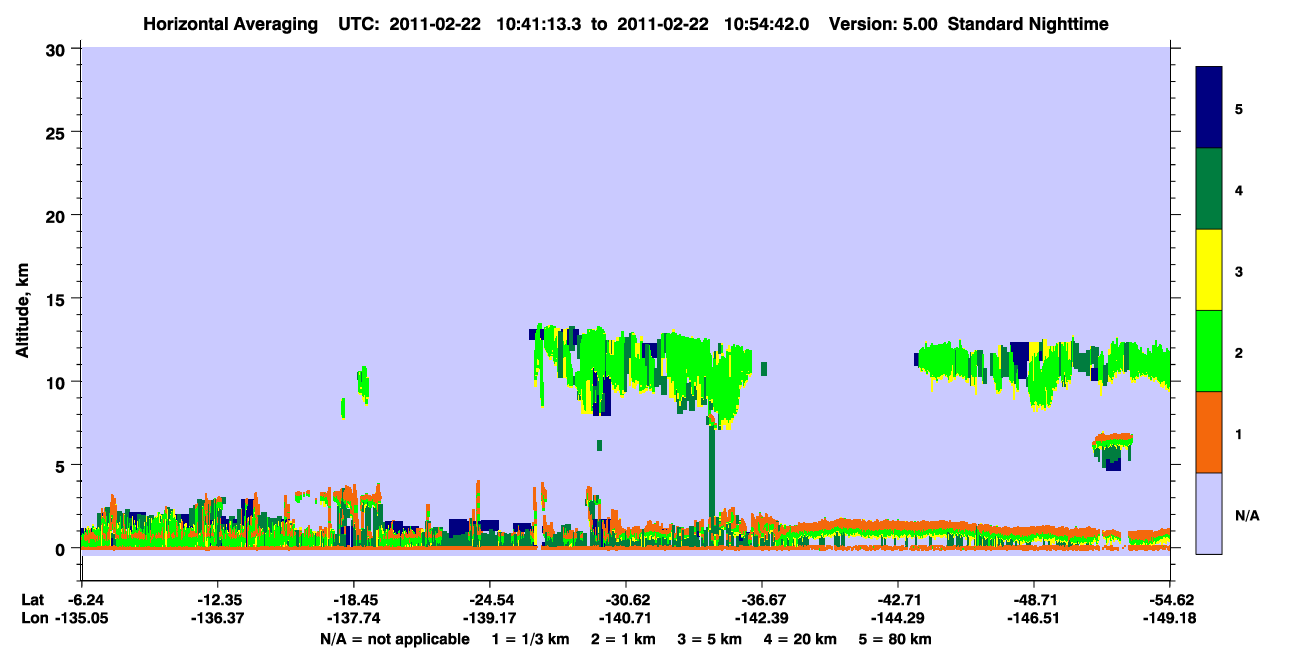This screenshot has width=1300, height=667.
Task: Click latitude value '-12.35'
Action: (217, 600)
